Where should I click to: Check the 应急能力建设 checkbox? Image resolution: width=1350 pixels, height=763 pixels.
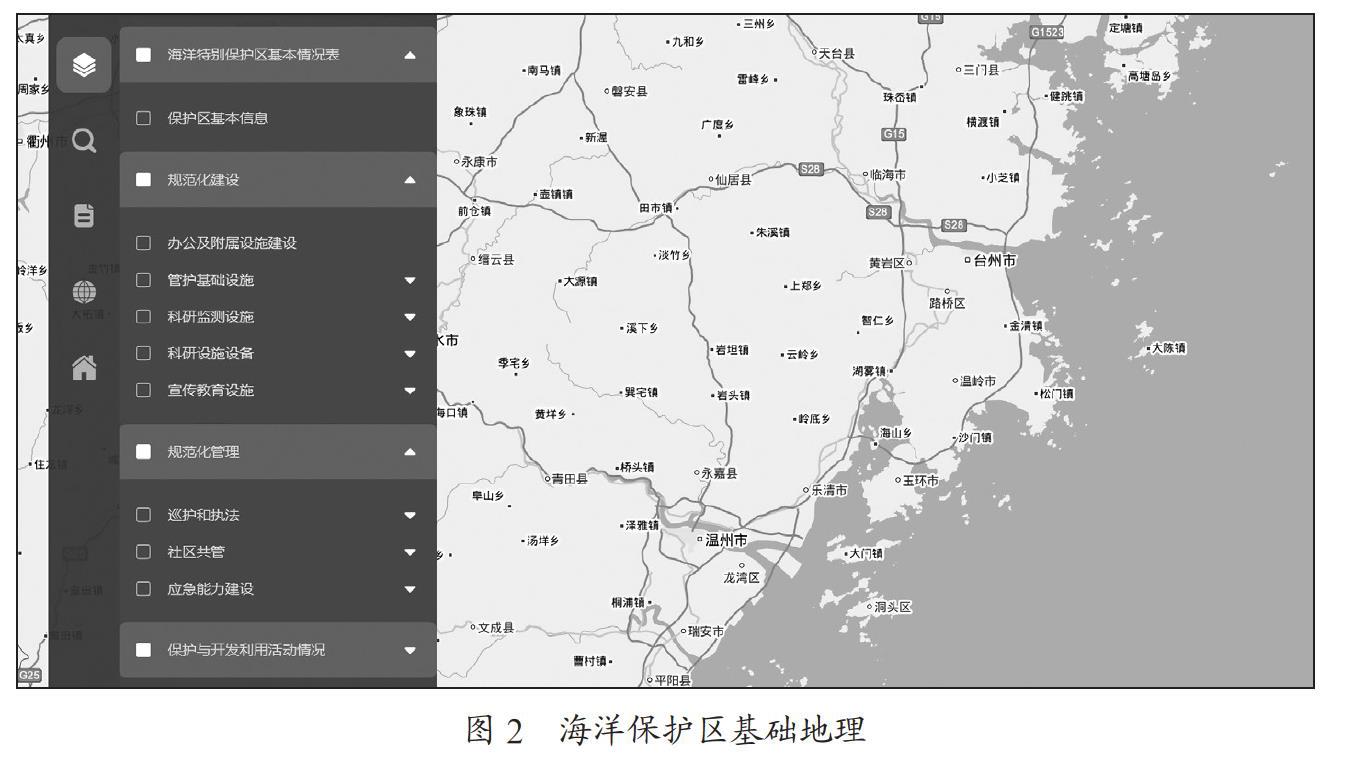point(143,589)
